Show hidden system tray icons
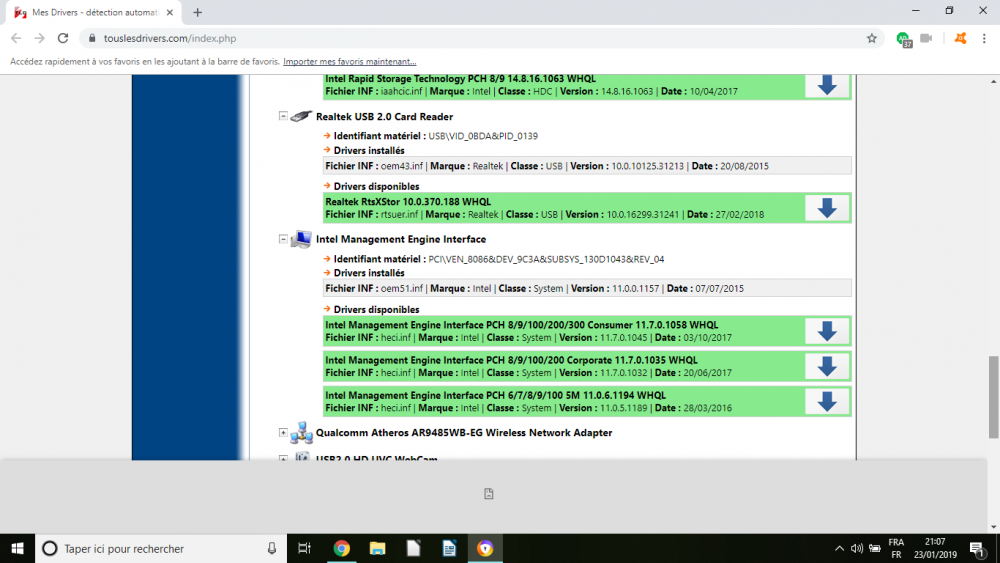Image resolution: width=1000 pixels, height=563 pixels. (x=839, y=548)
